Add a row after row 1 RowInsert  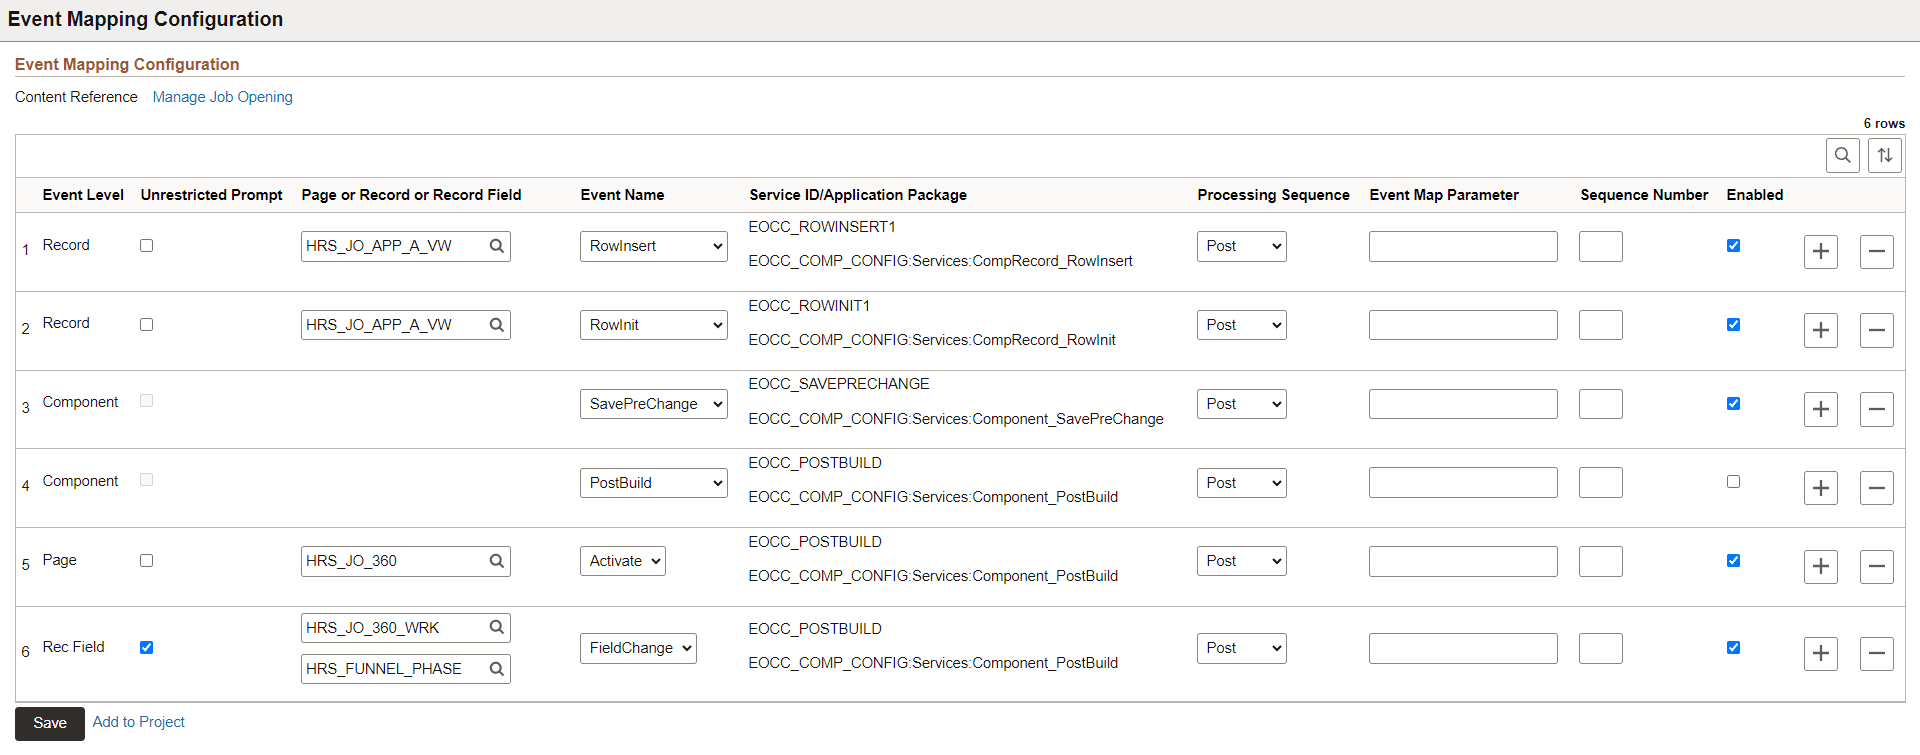[1820, 251]
